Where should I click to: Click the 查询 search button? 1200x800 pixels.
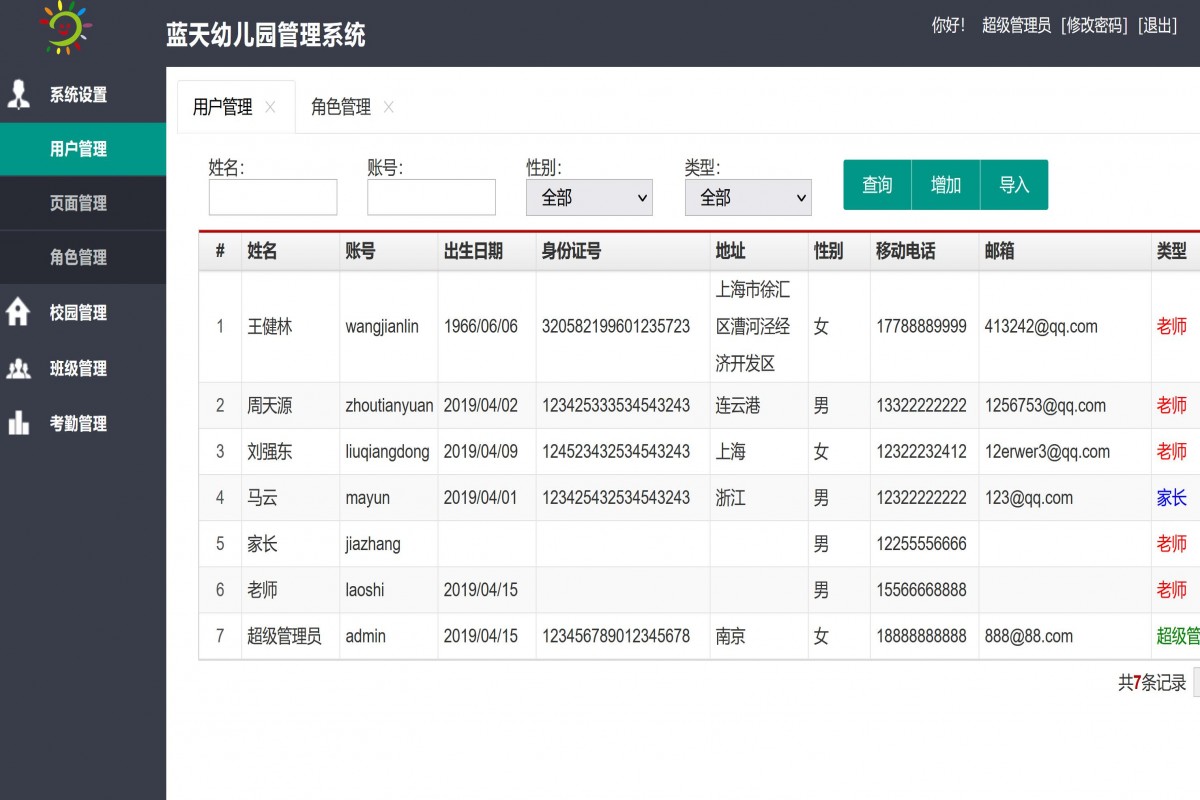[877, 185]
